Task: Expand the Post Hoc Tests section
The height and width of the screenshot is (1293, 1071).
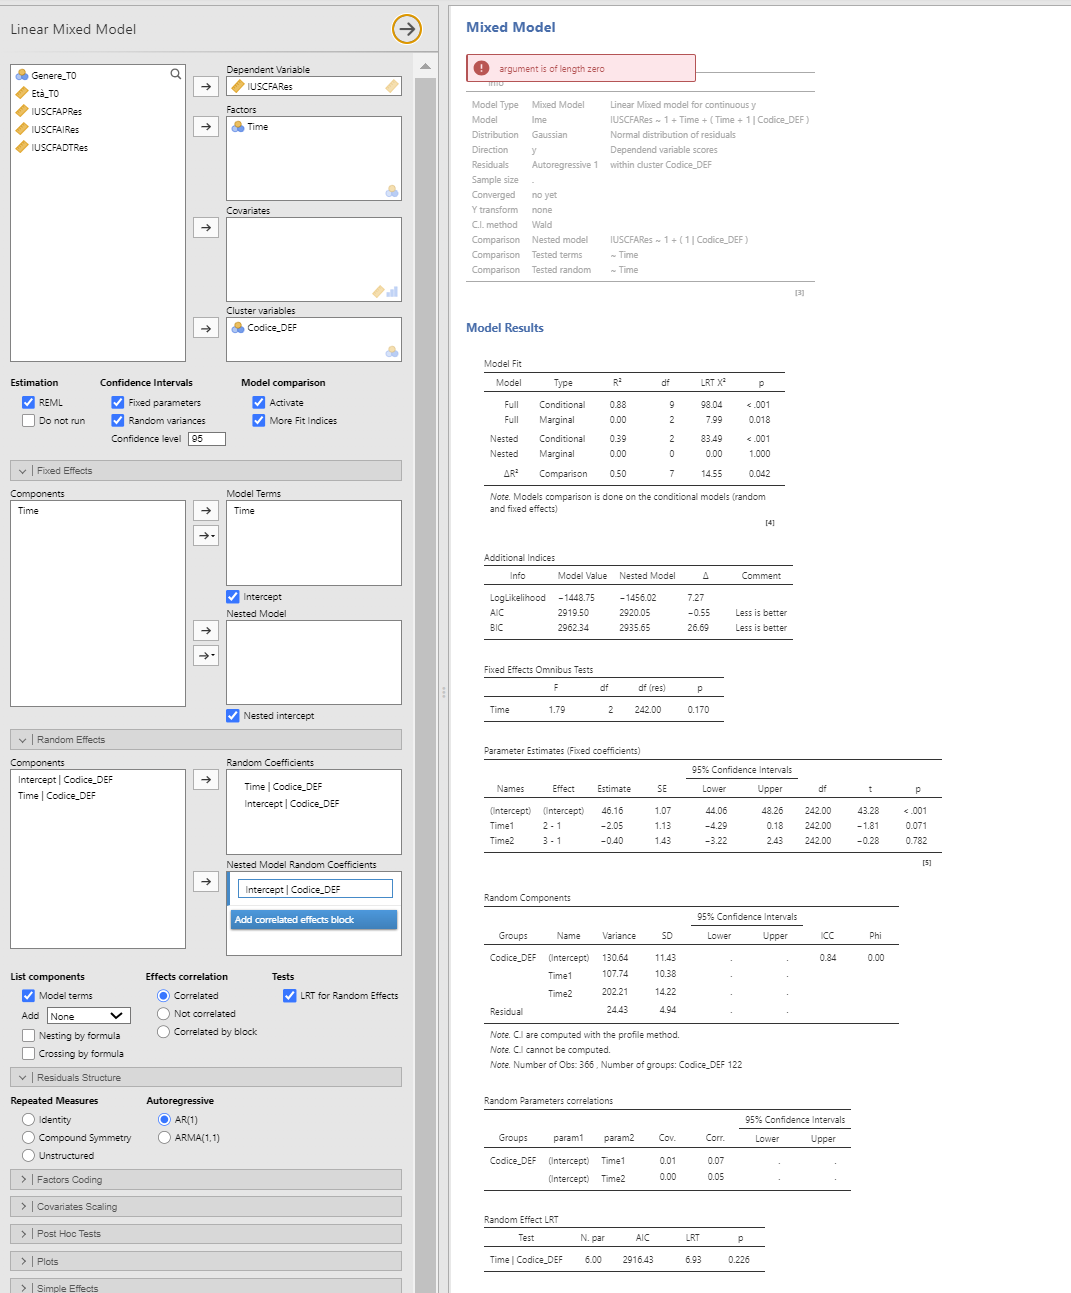Action: pos(205,1233)
